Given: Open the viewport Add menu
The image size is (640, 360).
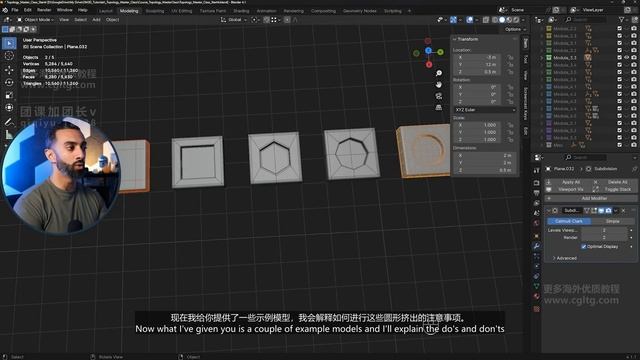Looking at the screenshot, I should pos(96,20).
